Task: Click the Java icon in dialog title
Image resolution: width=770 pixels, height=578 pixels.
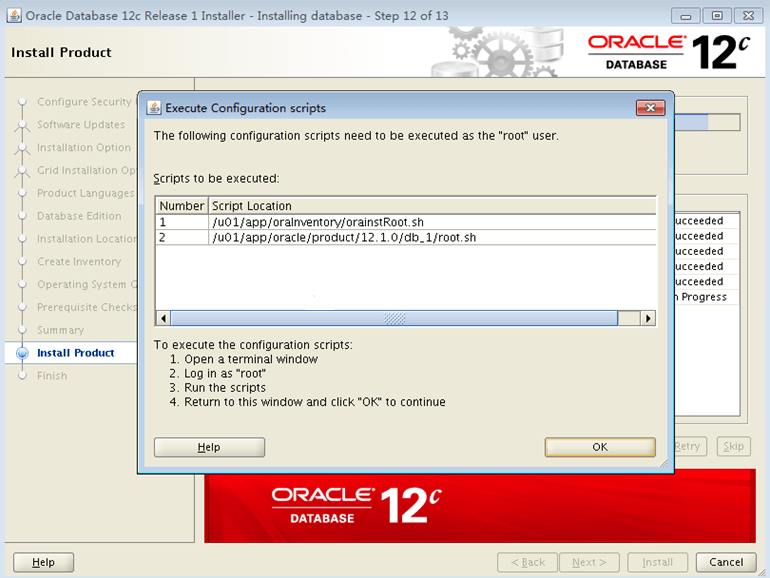Action: [154, 108]
